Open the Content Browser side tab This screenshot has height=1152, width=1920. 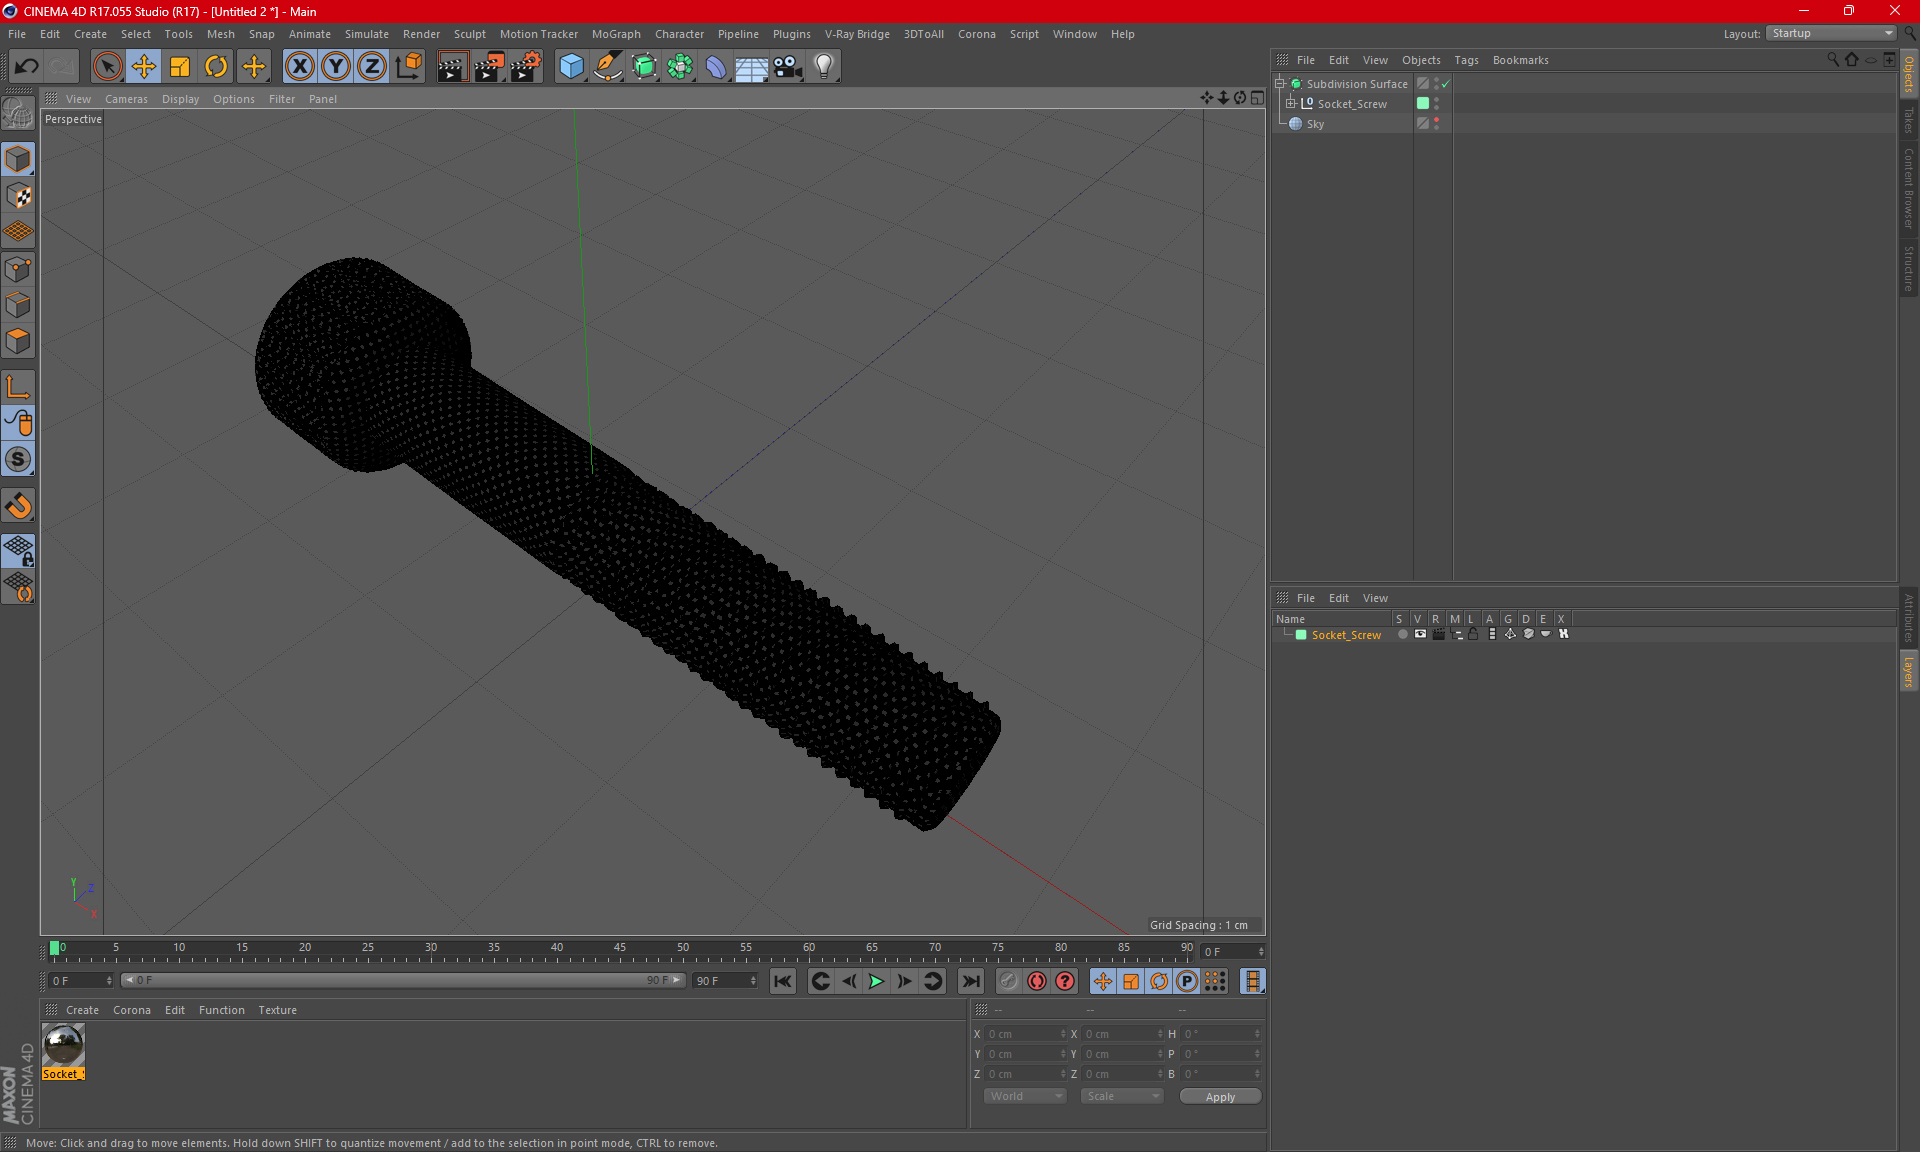pos(1908,187)
